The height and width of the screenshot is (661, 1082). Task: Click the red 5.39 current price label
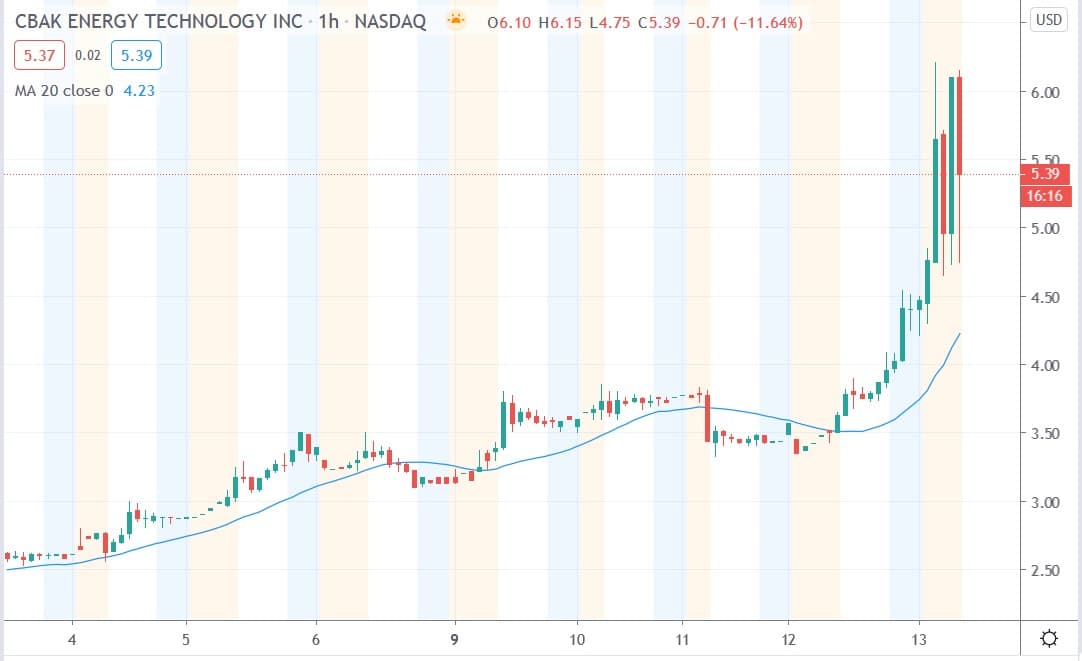tap(1047, 174)
